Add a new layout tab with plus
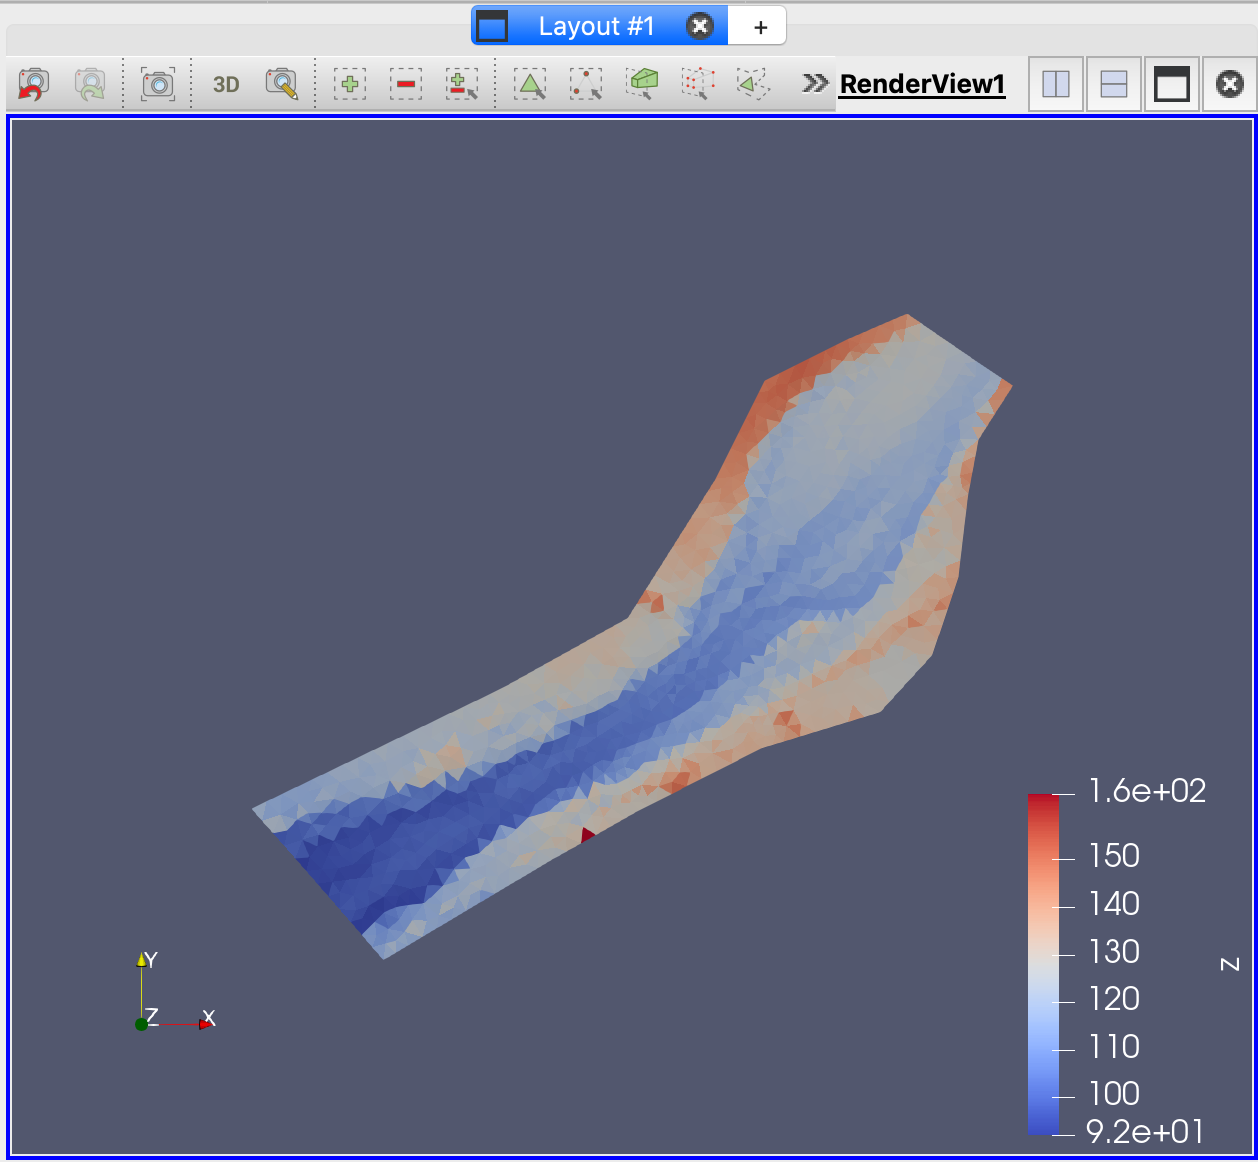Viewport: 1258px width, 1162px height. point(760,27)
